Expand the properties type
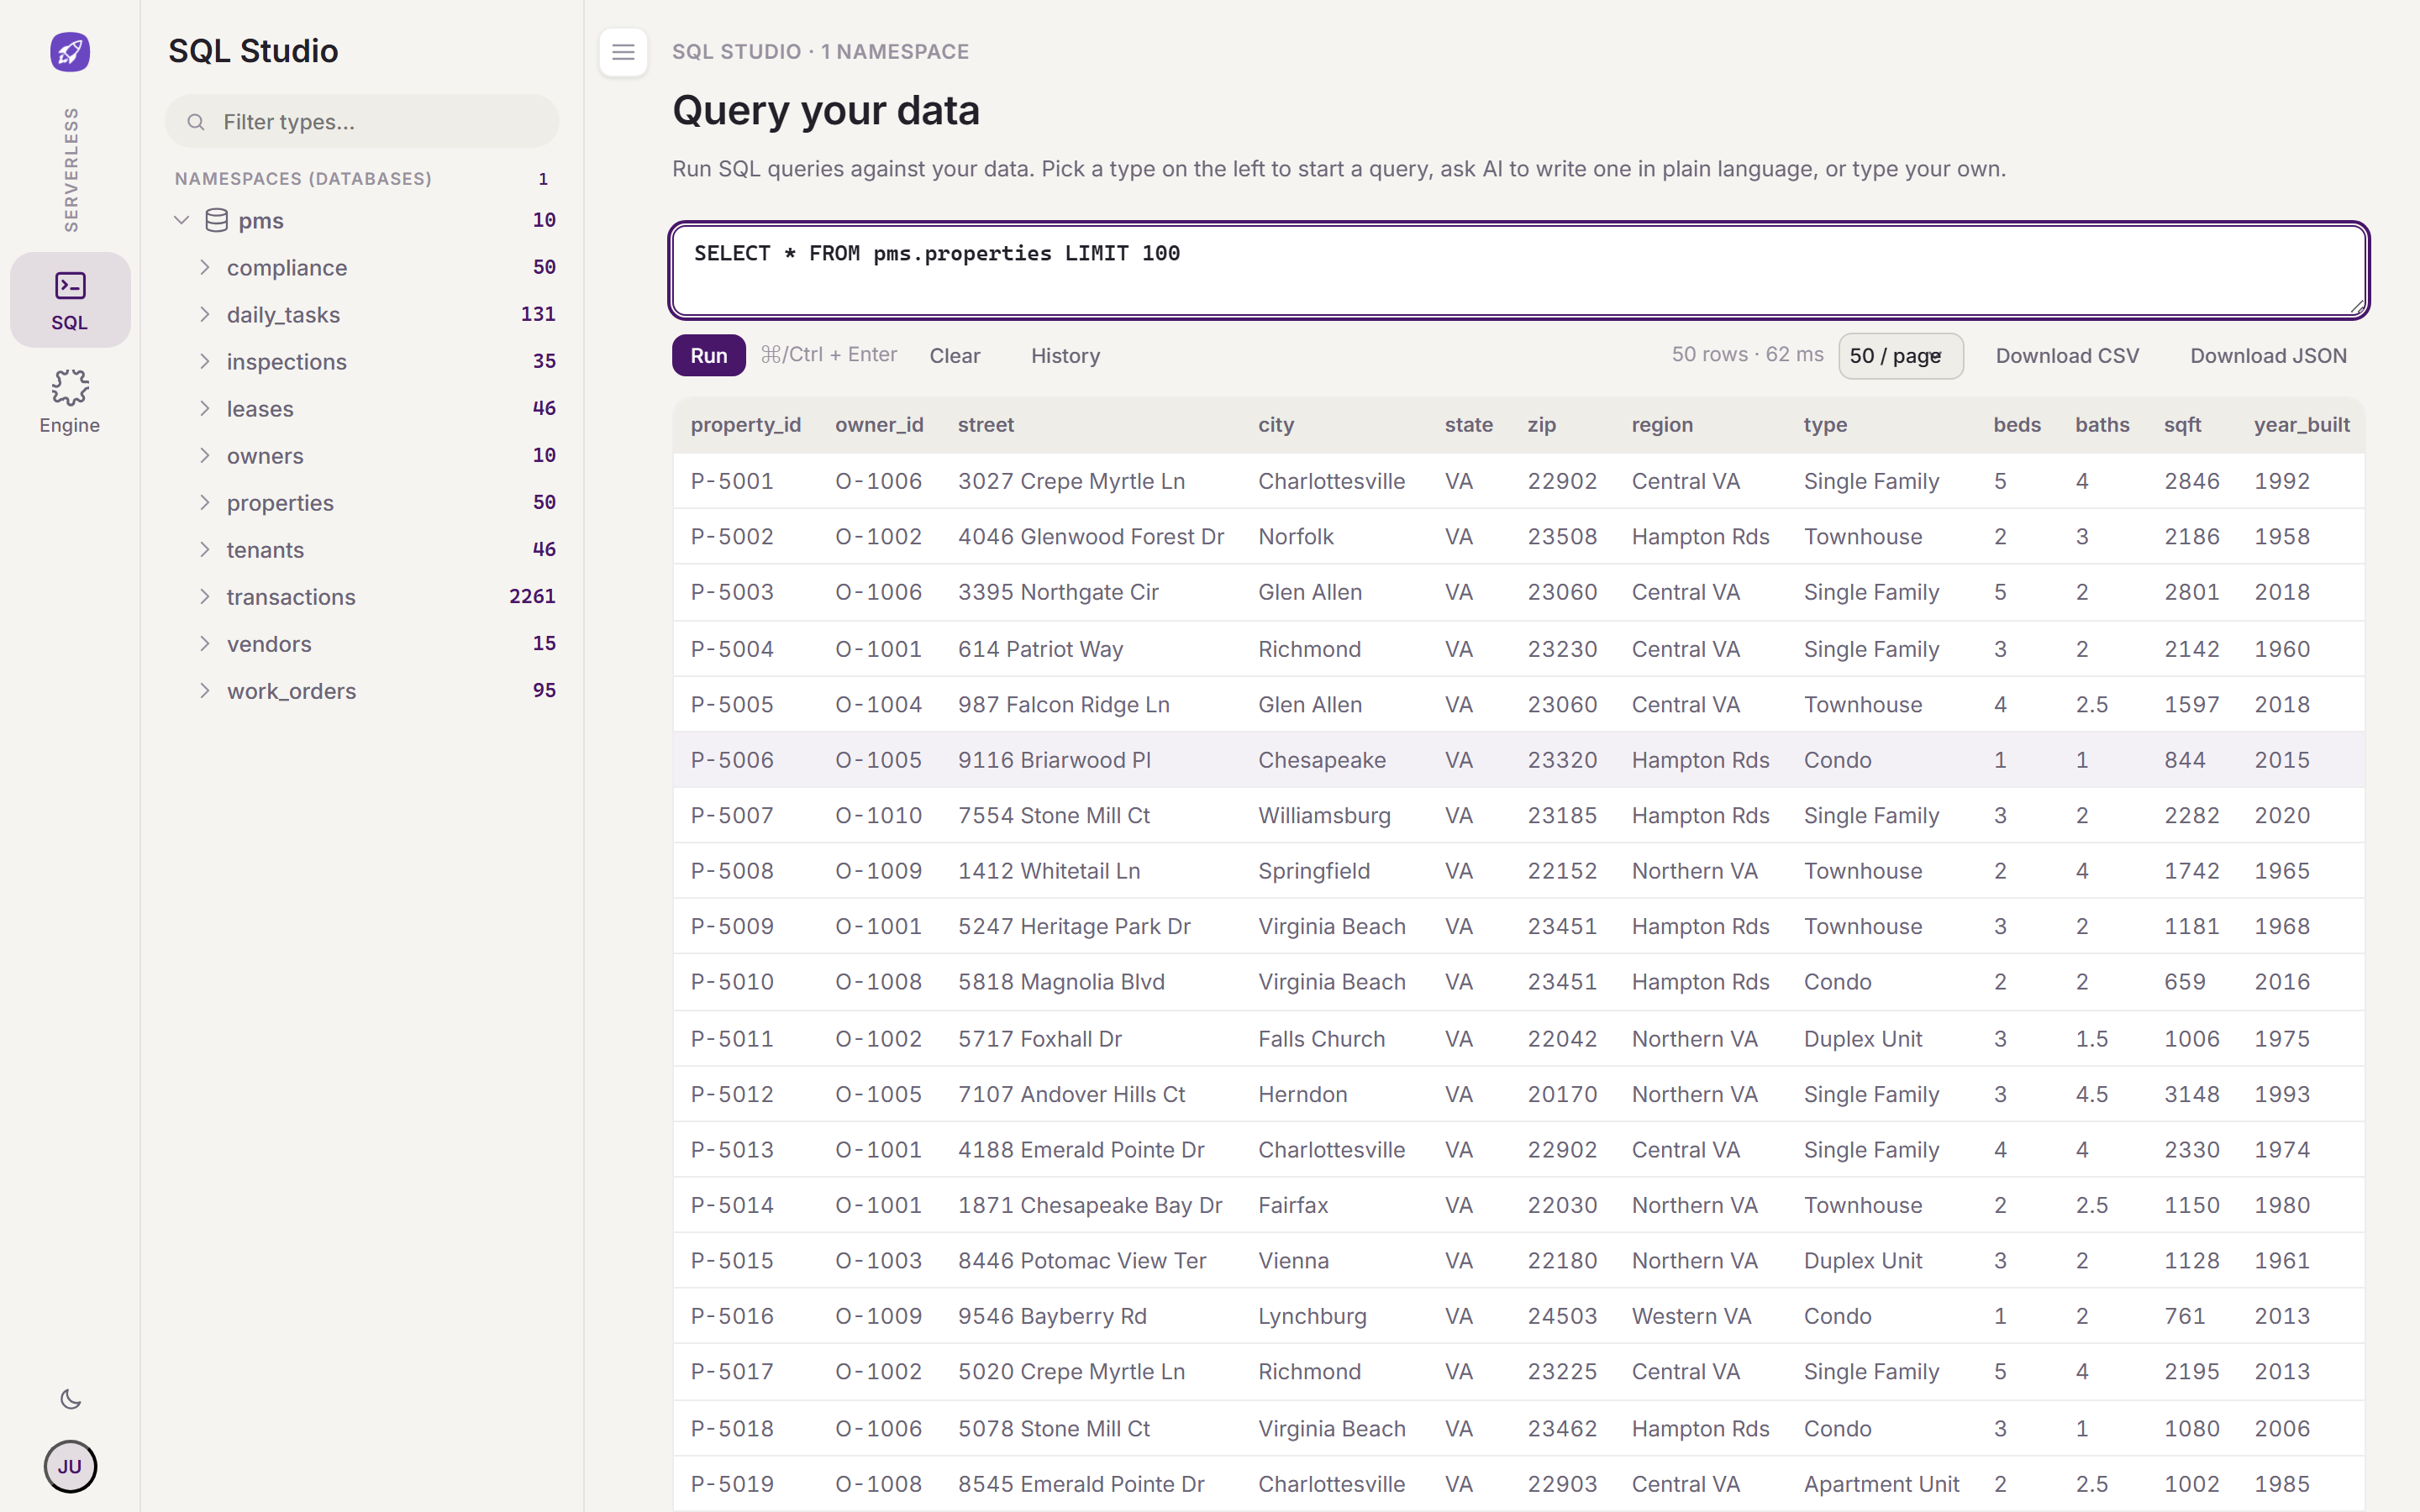The height and width of the screenshot is (1512, 2420). coord(204,502)
